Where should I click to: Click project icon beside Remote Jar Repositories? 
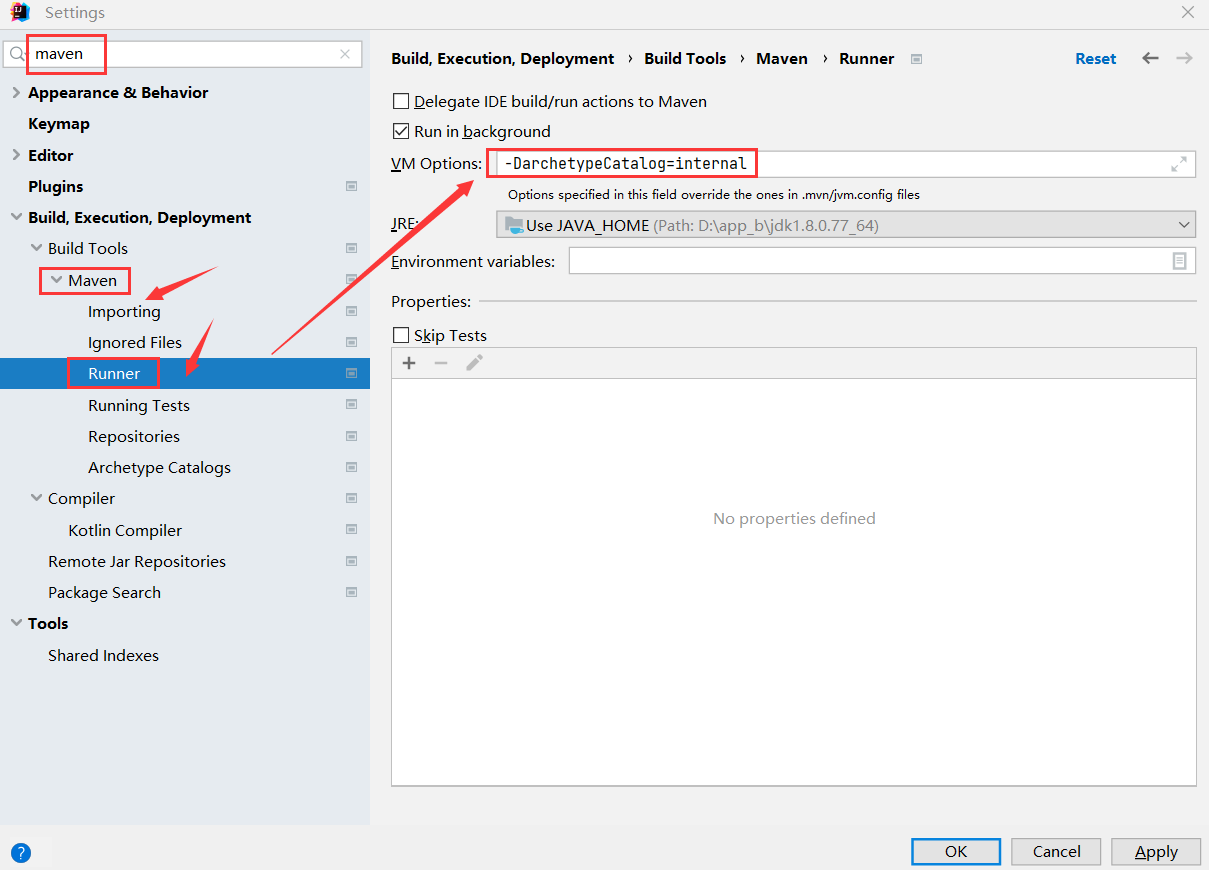click(351, 561)
